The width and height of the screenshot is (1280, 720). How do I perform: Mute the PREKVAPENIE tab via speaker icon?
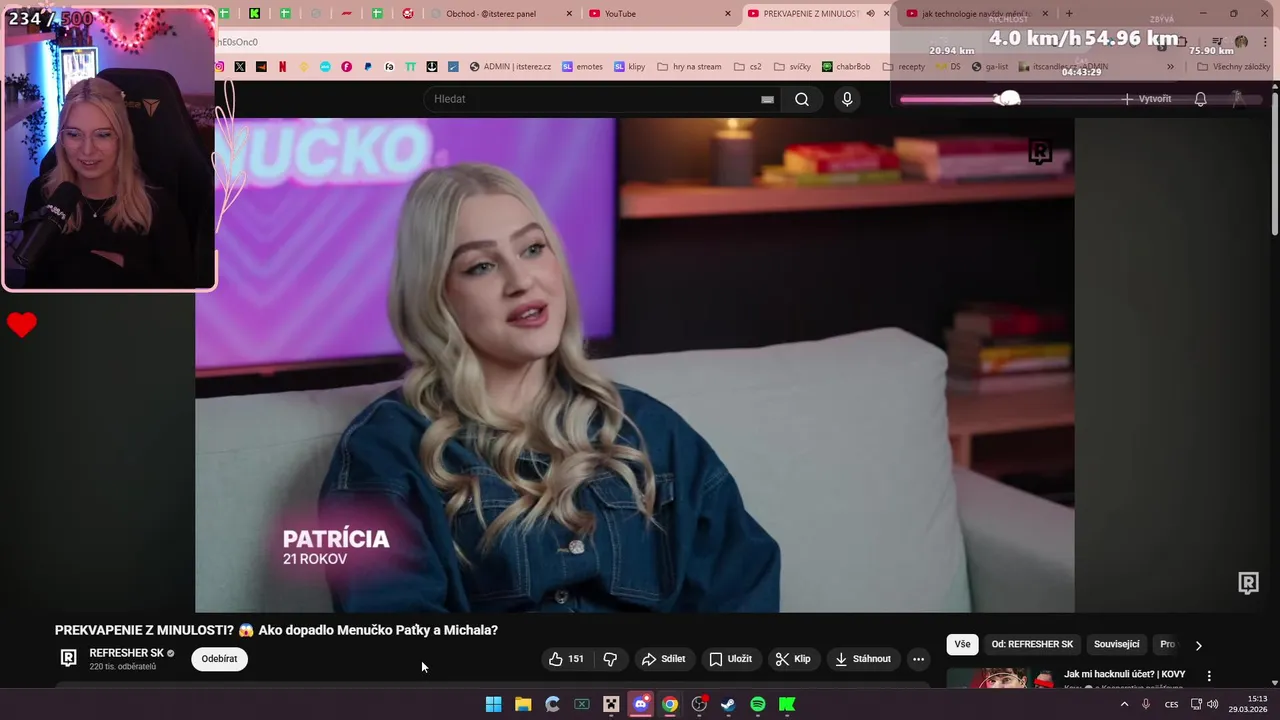click(x=870, y=14)
